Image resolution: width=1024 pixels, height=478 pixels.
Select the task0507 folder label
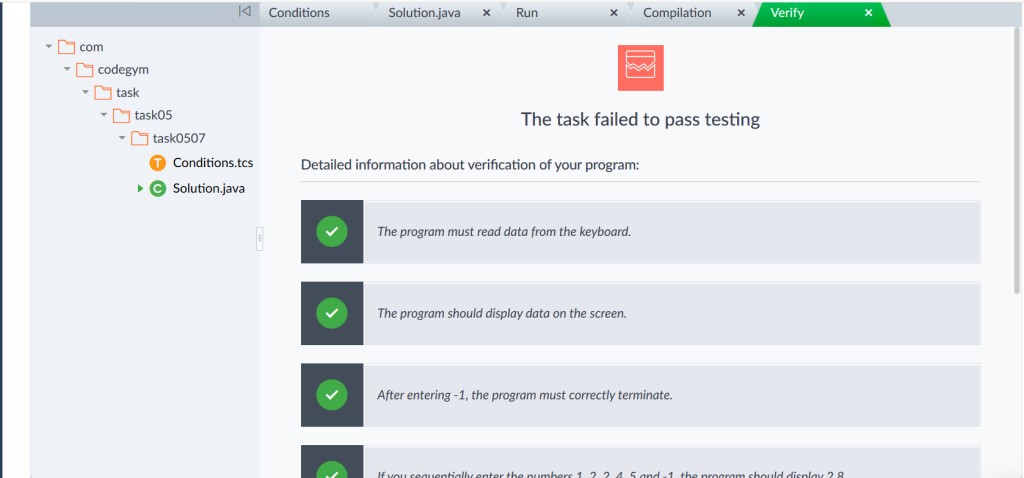pyautogui.click(x=179, y=138)
